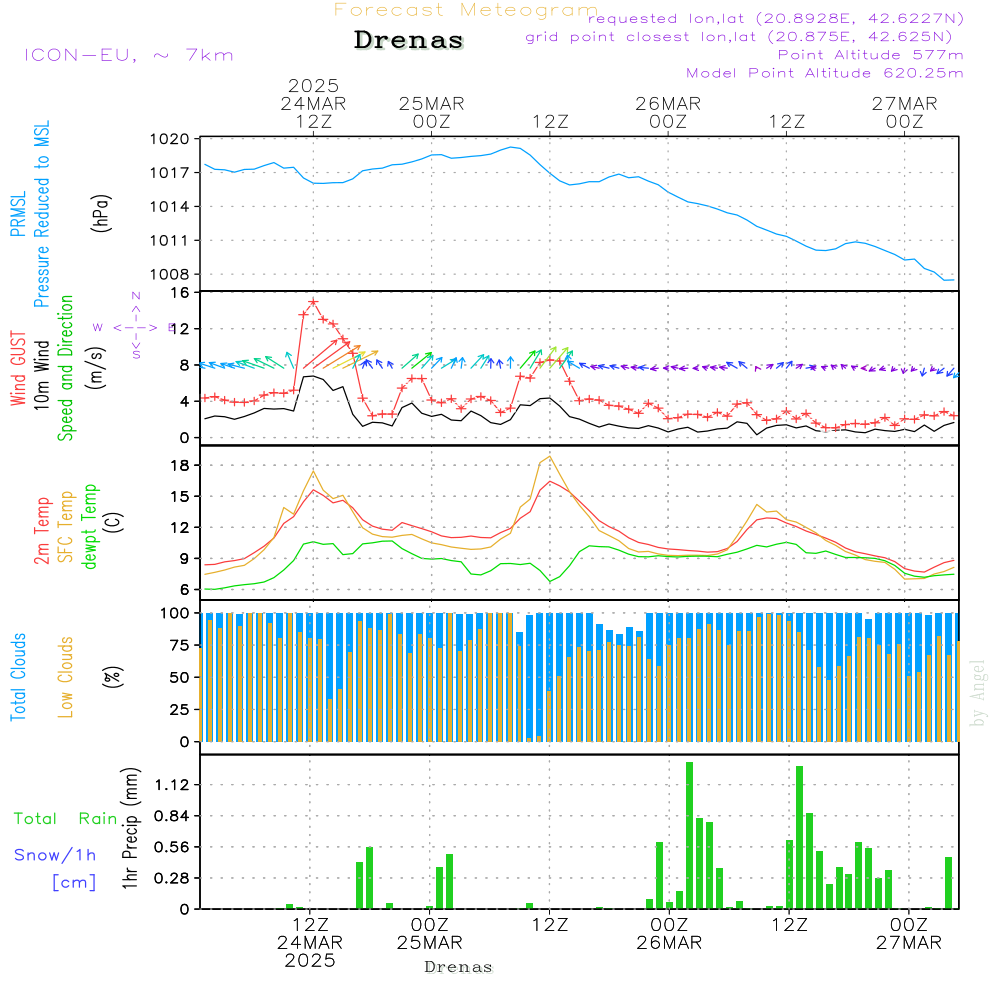
Task: Click the wind gust peak near 15 m/s
Action: (312, 302)
